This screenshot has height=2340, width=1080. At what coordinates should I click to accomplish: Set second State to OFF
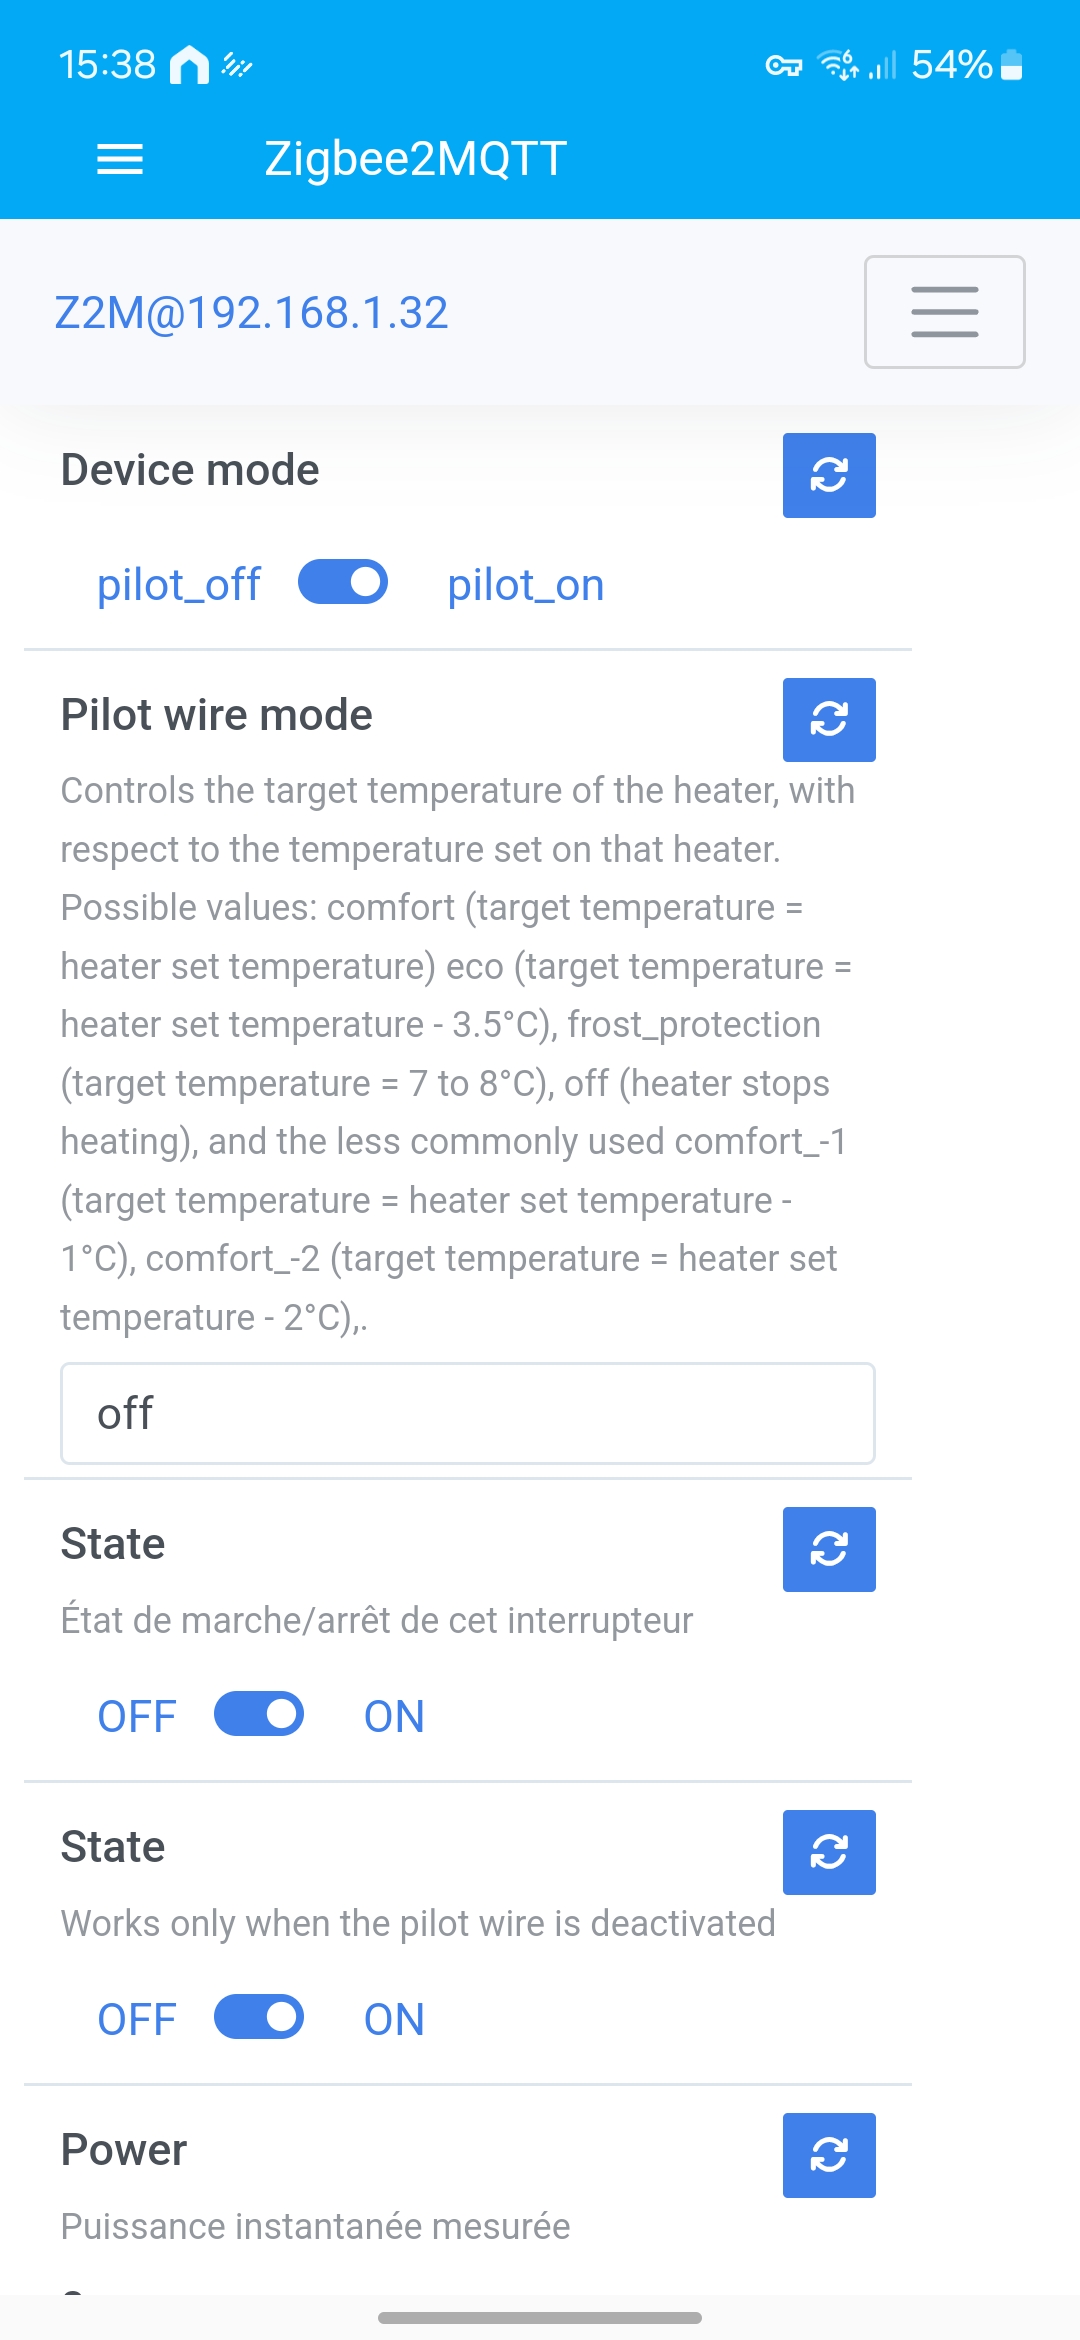click(x=137, y=2020)
